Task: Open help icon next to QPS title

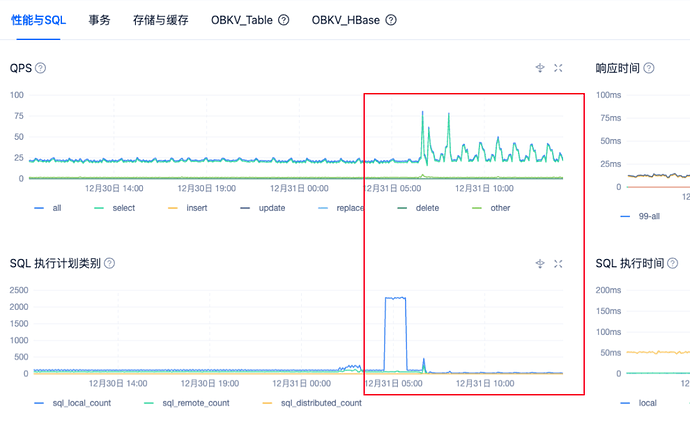Action: point(41,68)
